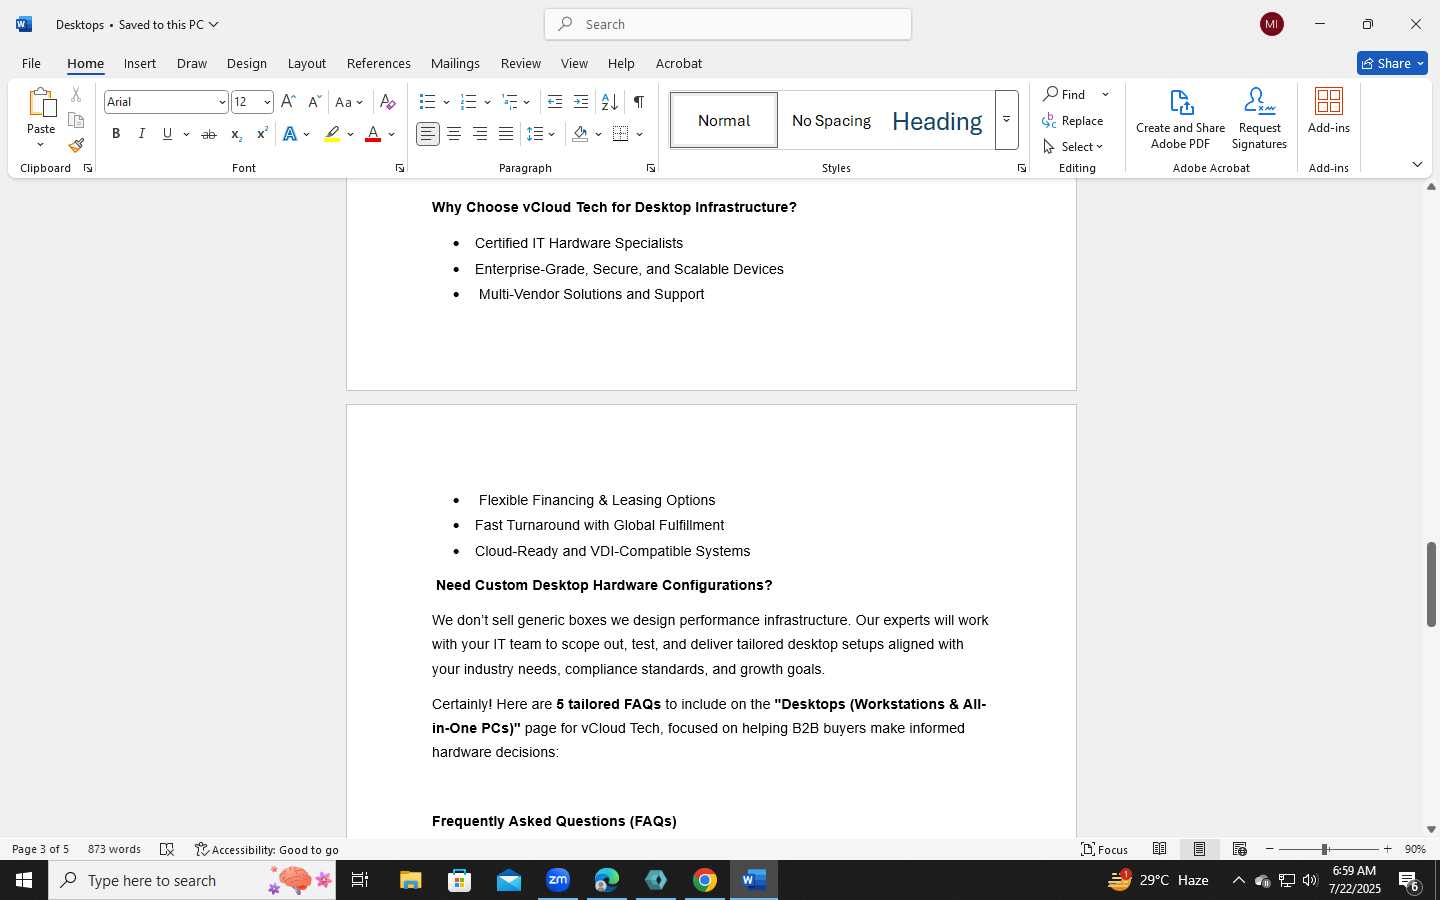1440x900 pixels.
Task: Apply the No Spacing style
Action: coord(831,121)
